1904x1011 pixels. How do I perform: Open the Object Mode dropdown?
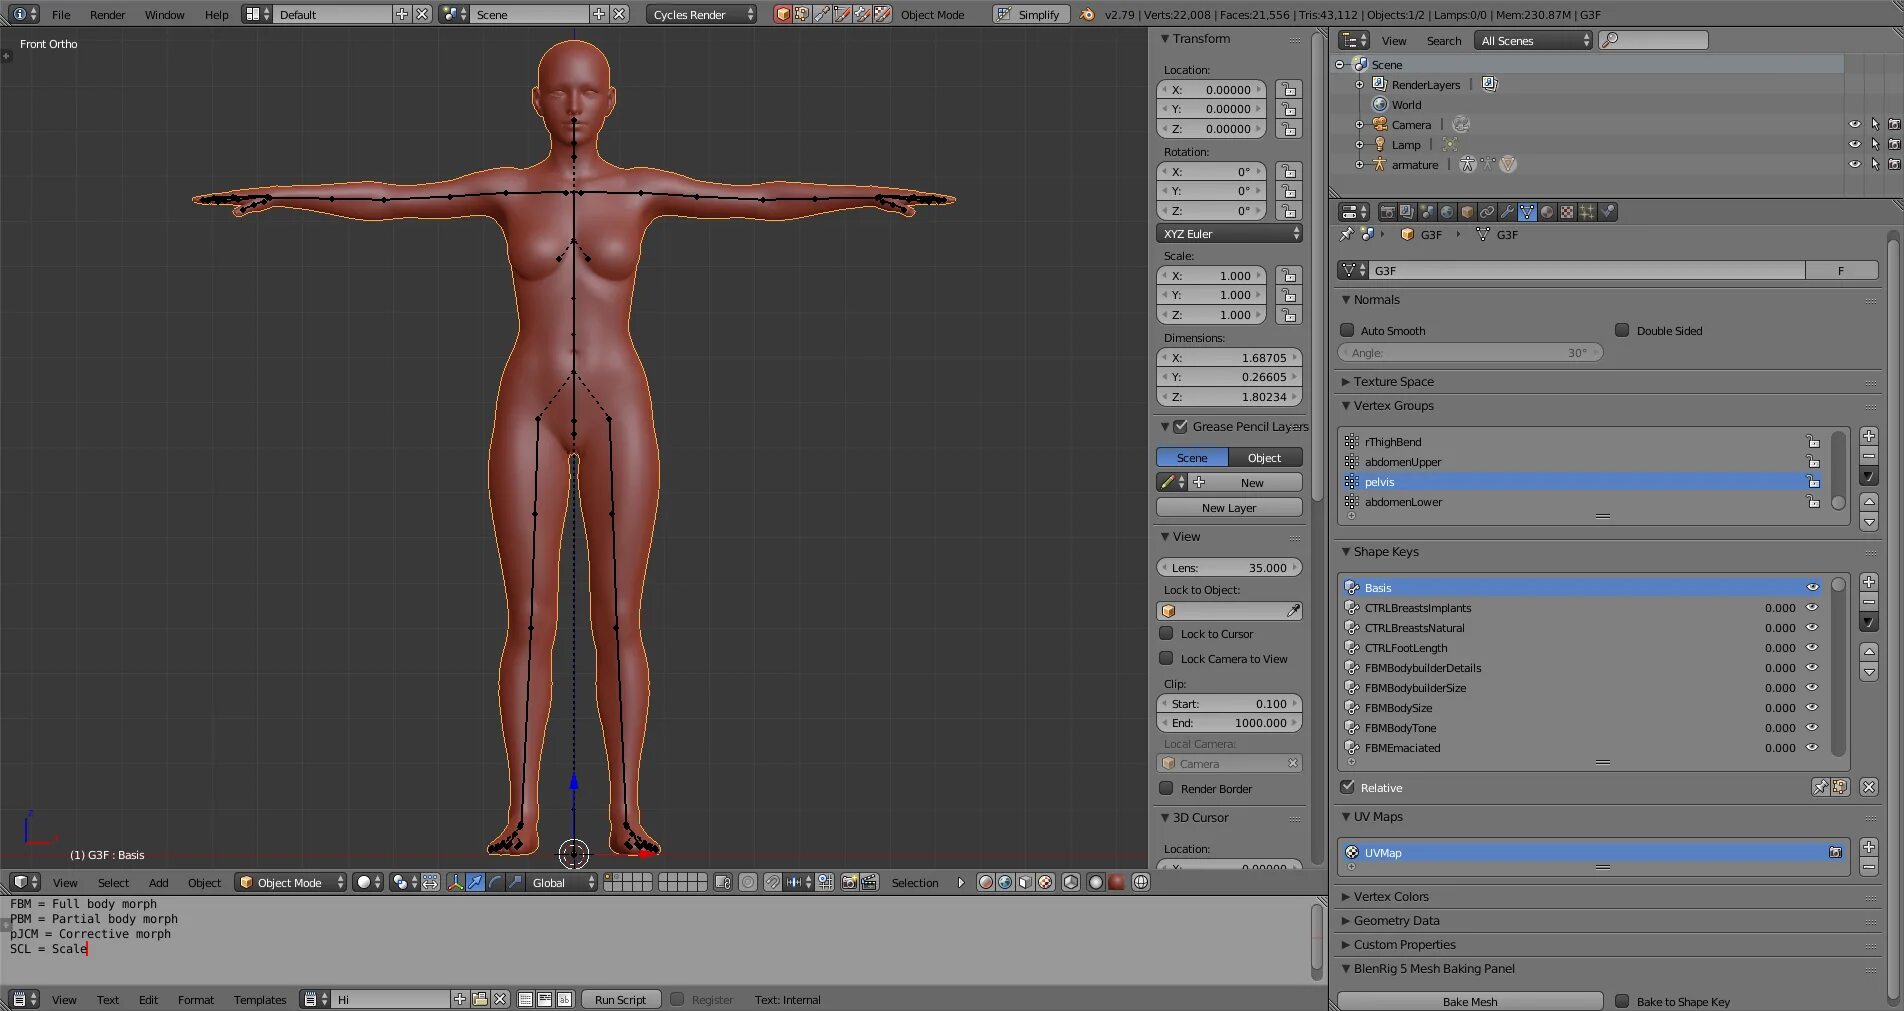(290, 882)
